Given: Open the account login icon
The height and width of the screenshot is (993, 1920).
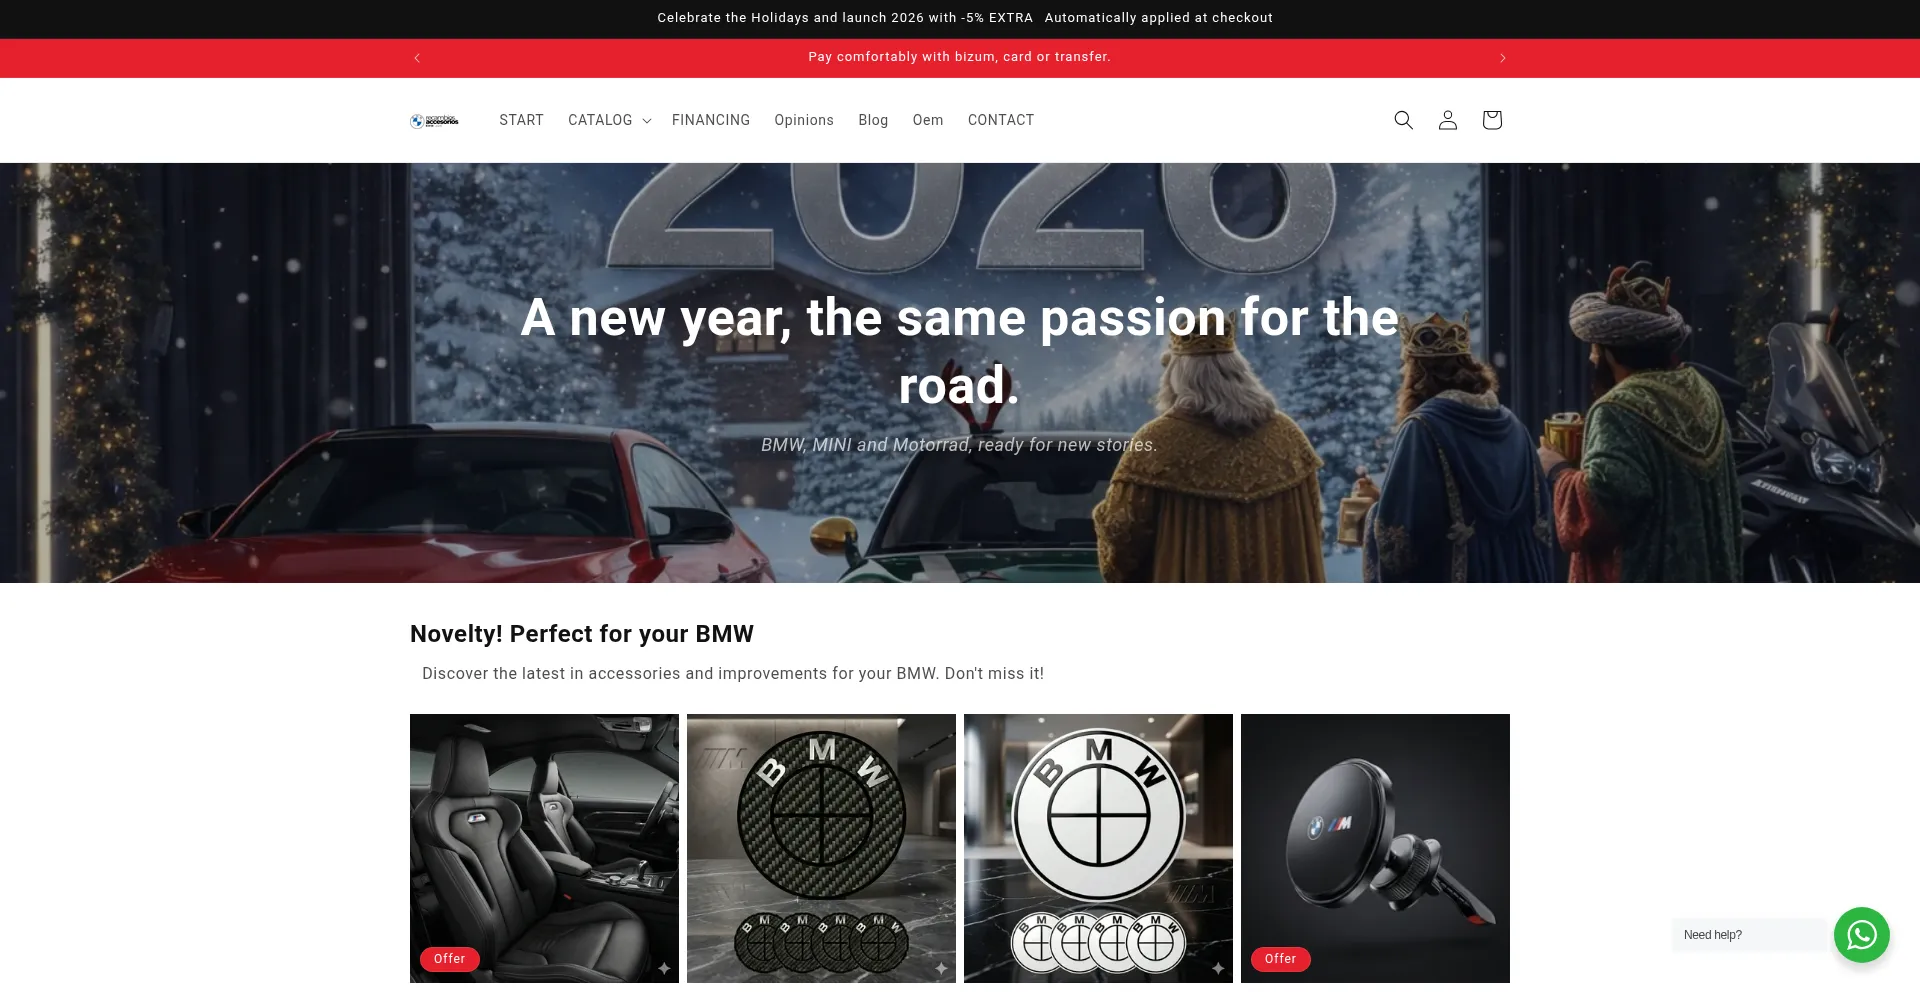Looking at the screenshot, I should pyautogui.click(x=1447, y=120).
